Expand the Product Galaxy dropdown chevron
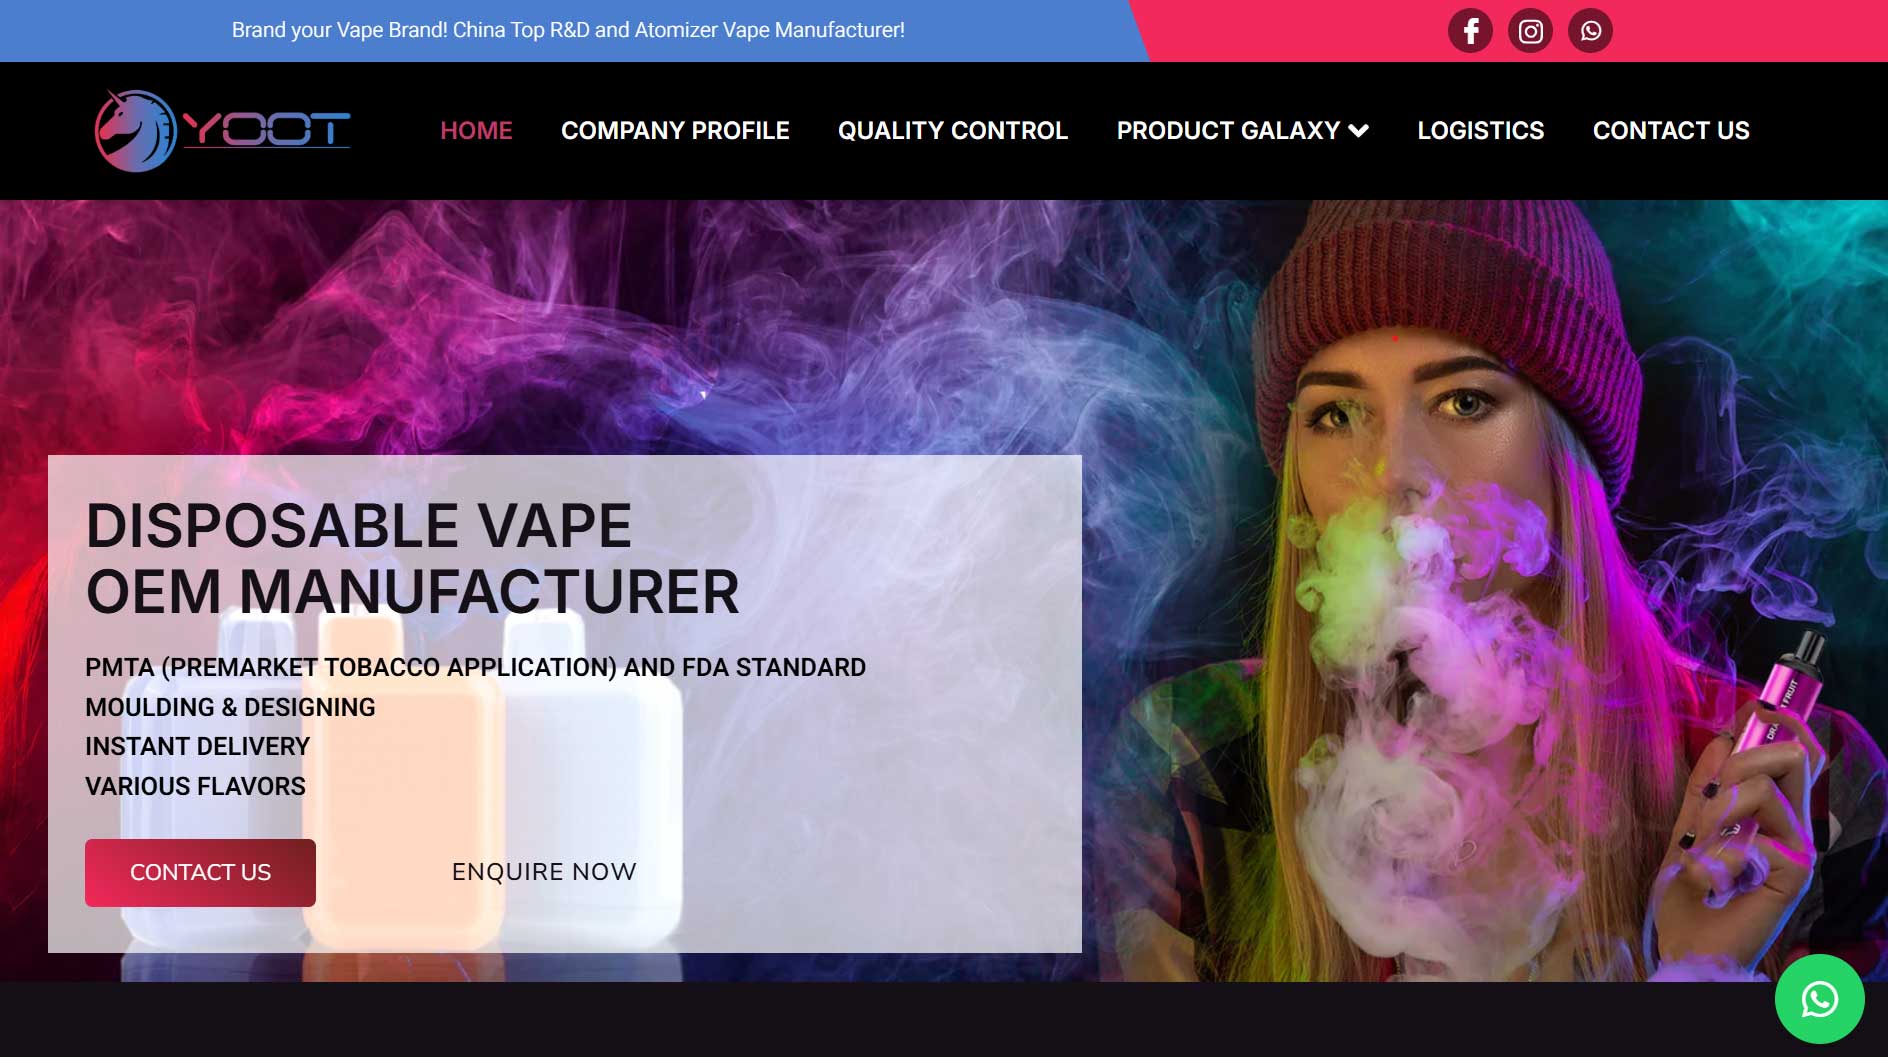The image size is (1888, 1057). 1358,131
